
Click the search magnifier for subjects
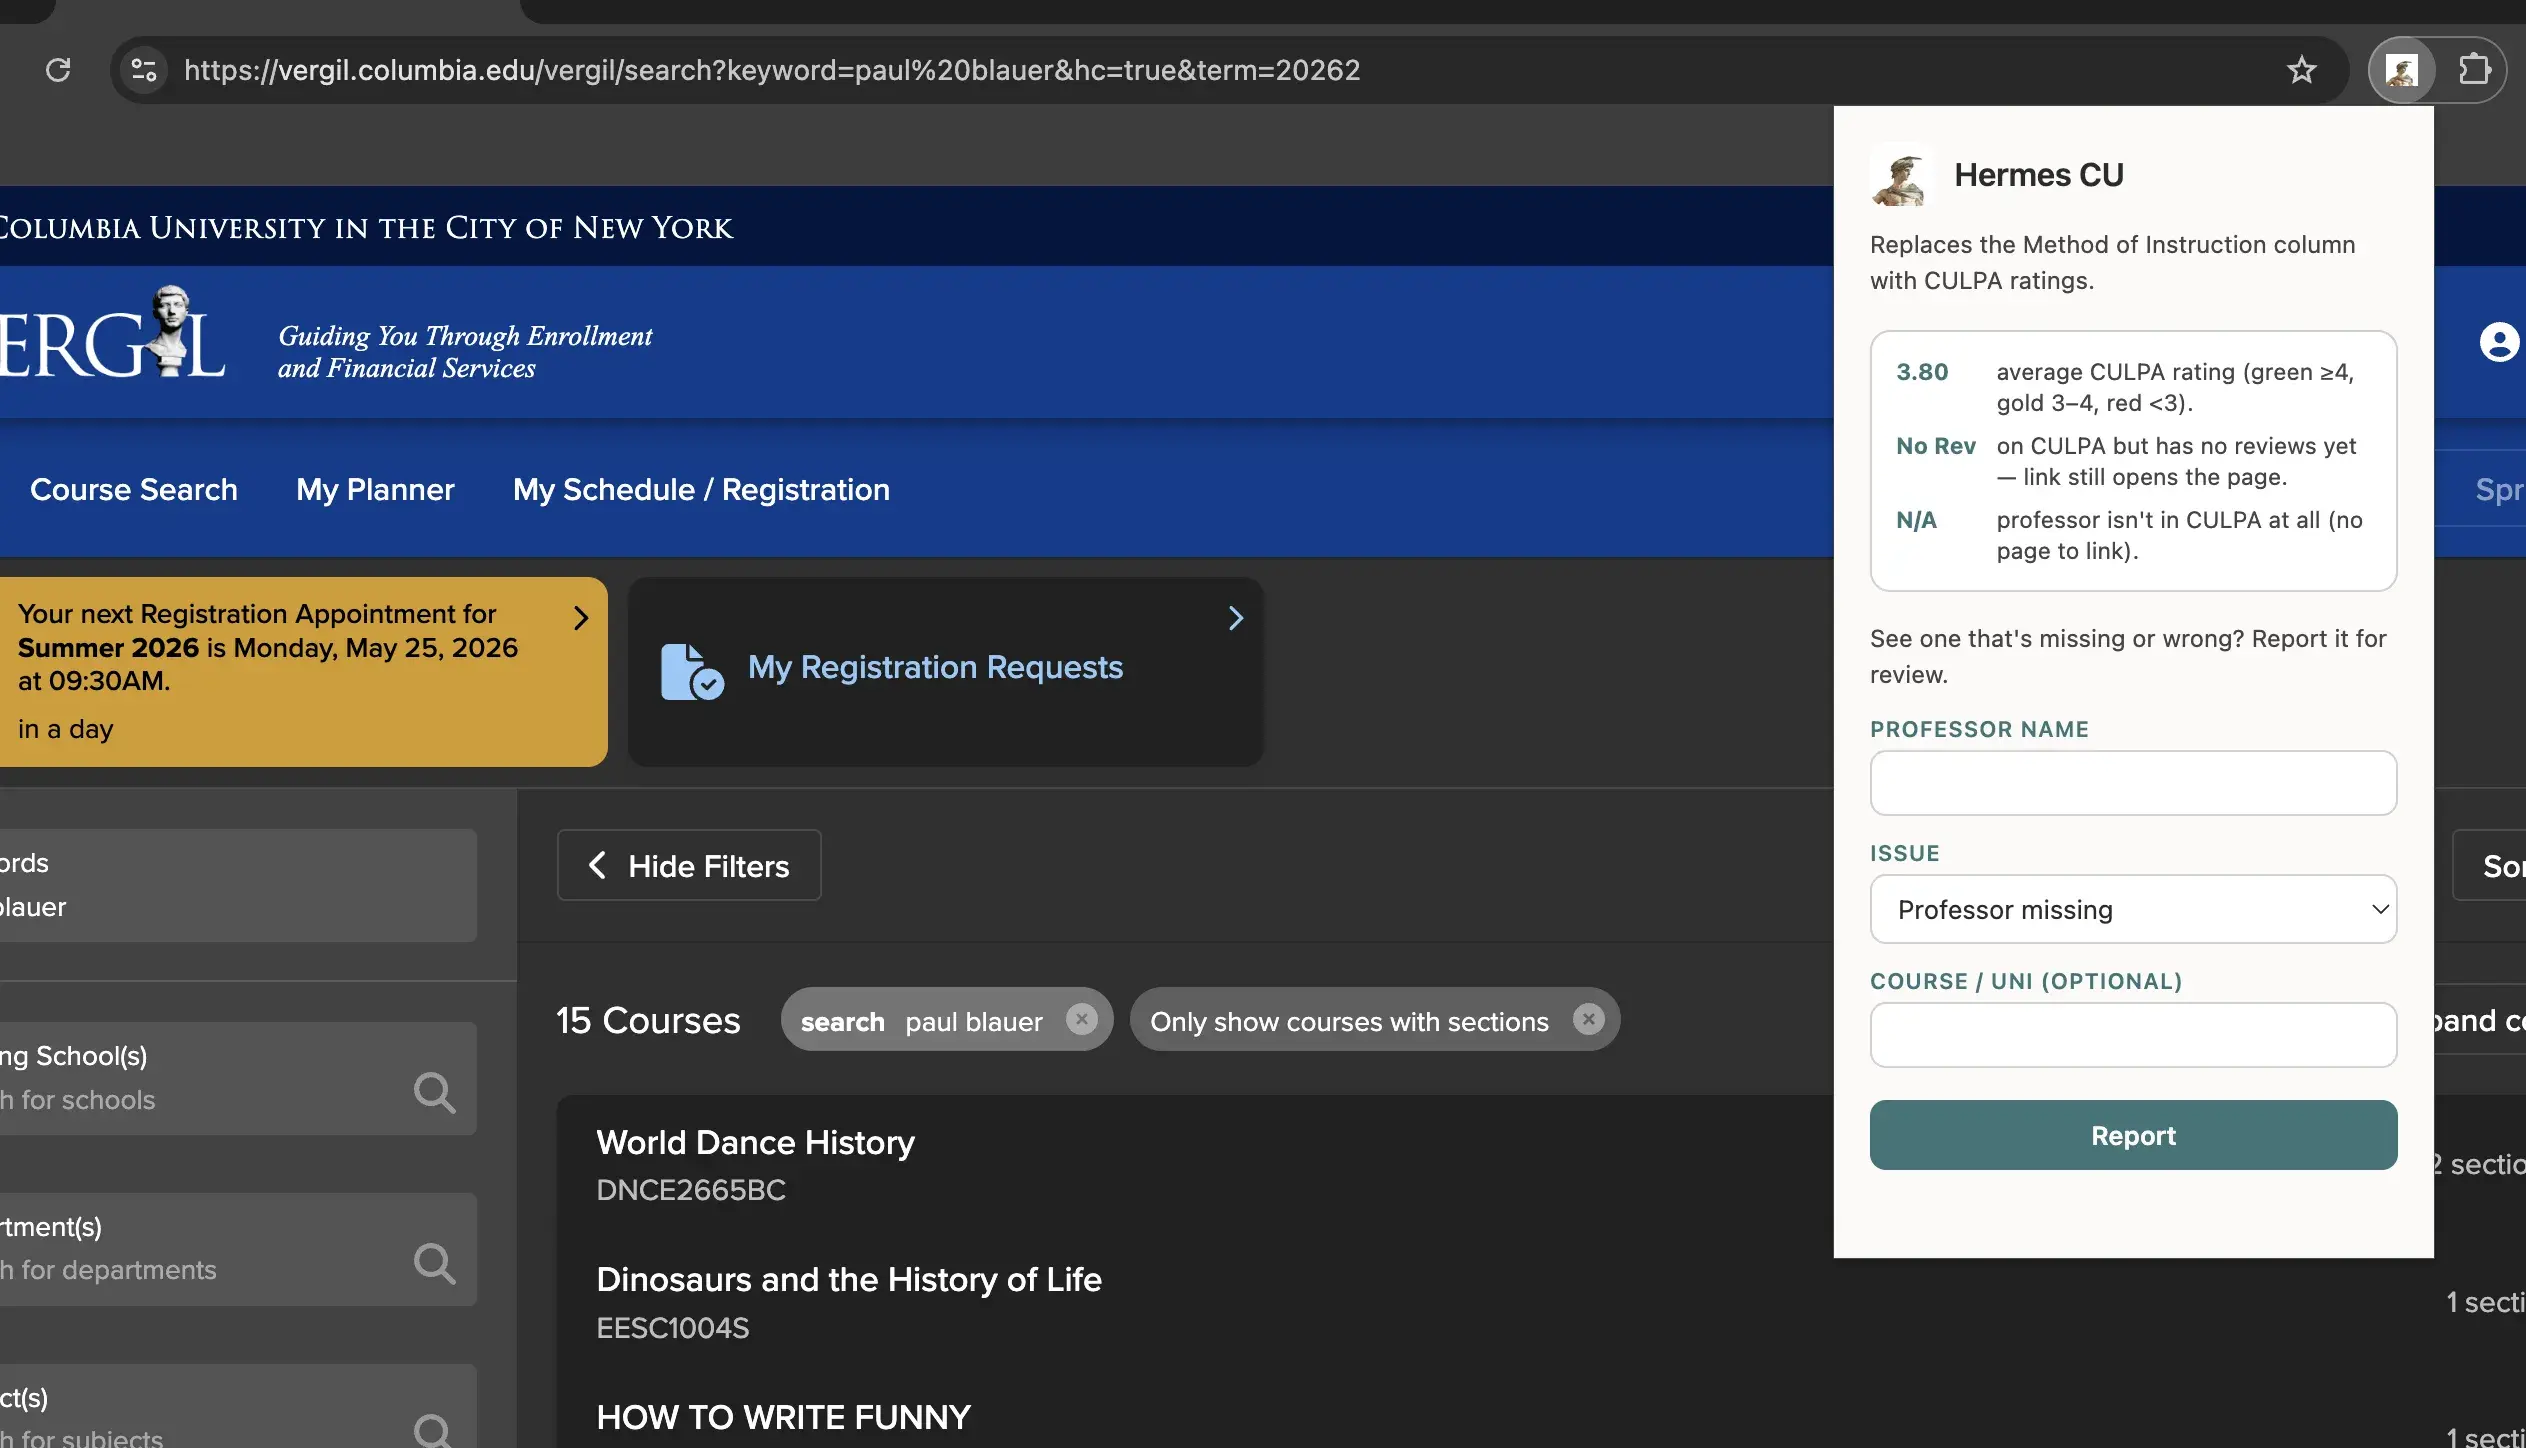[435, 1430]
